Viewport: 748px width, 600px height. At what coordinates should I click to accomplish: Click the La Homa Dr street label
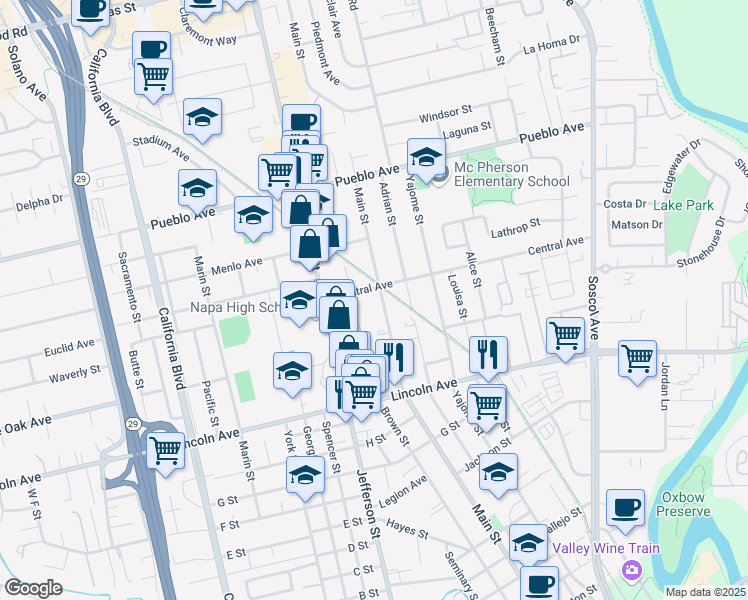pos(552,44)
